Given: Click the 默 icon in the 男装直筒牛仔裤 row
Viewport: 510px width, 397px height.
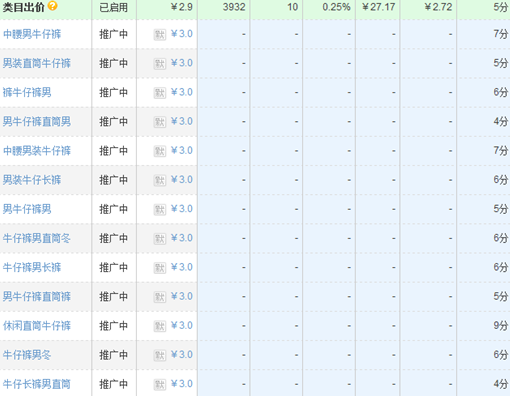Looking at the screenshot, I should click(160, 64).
